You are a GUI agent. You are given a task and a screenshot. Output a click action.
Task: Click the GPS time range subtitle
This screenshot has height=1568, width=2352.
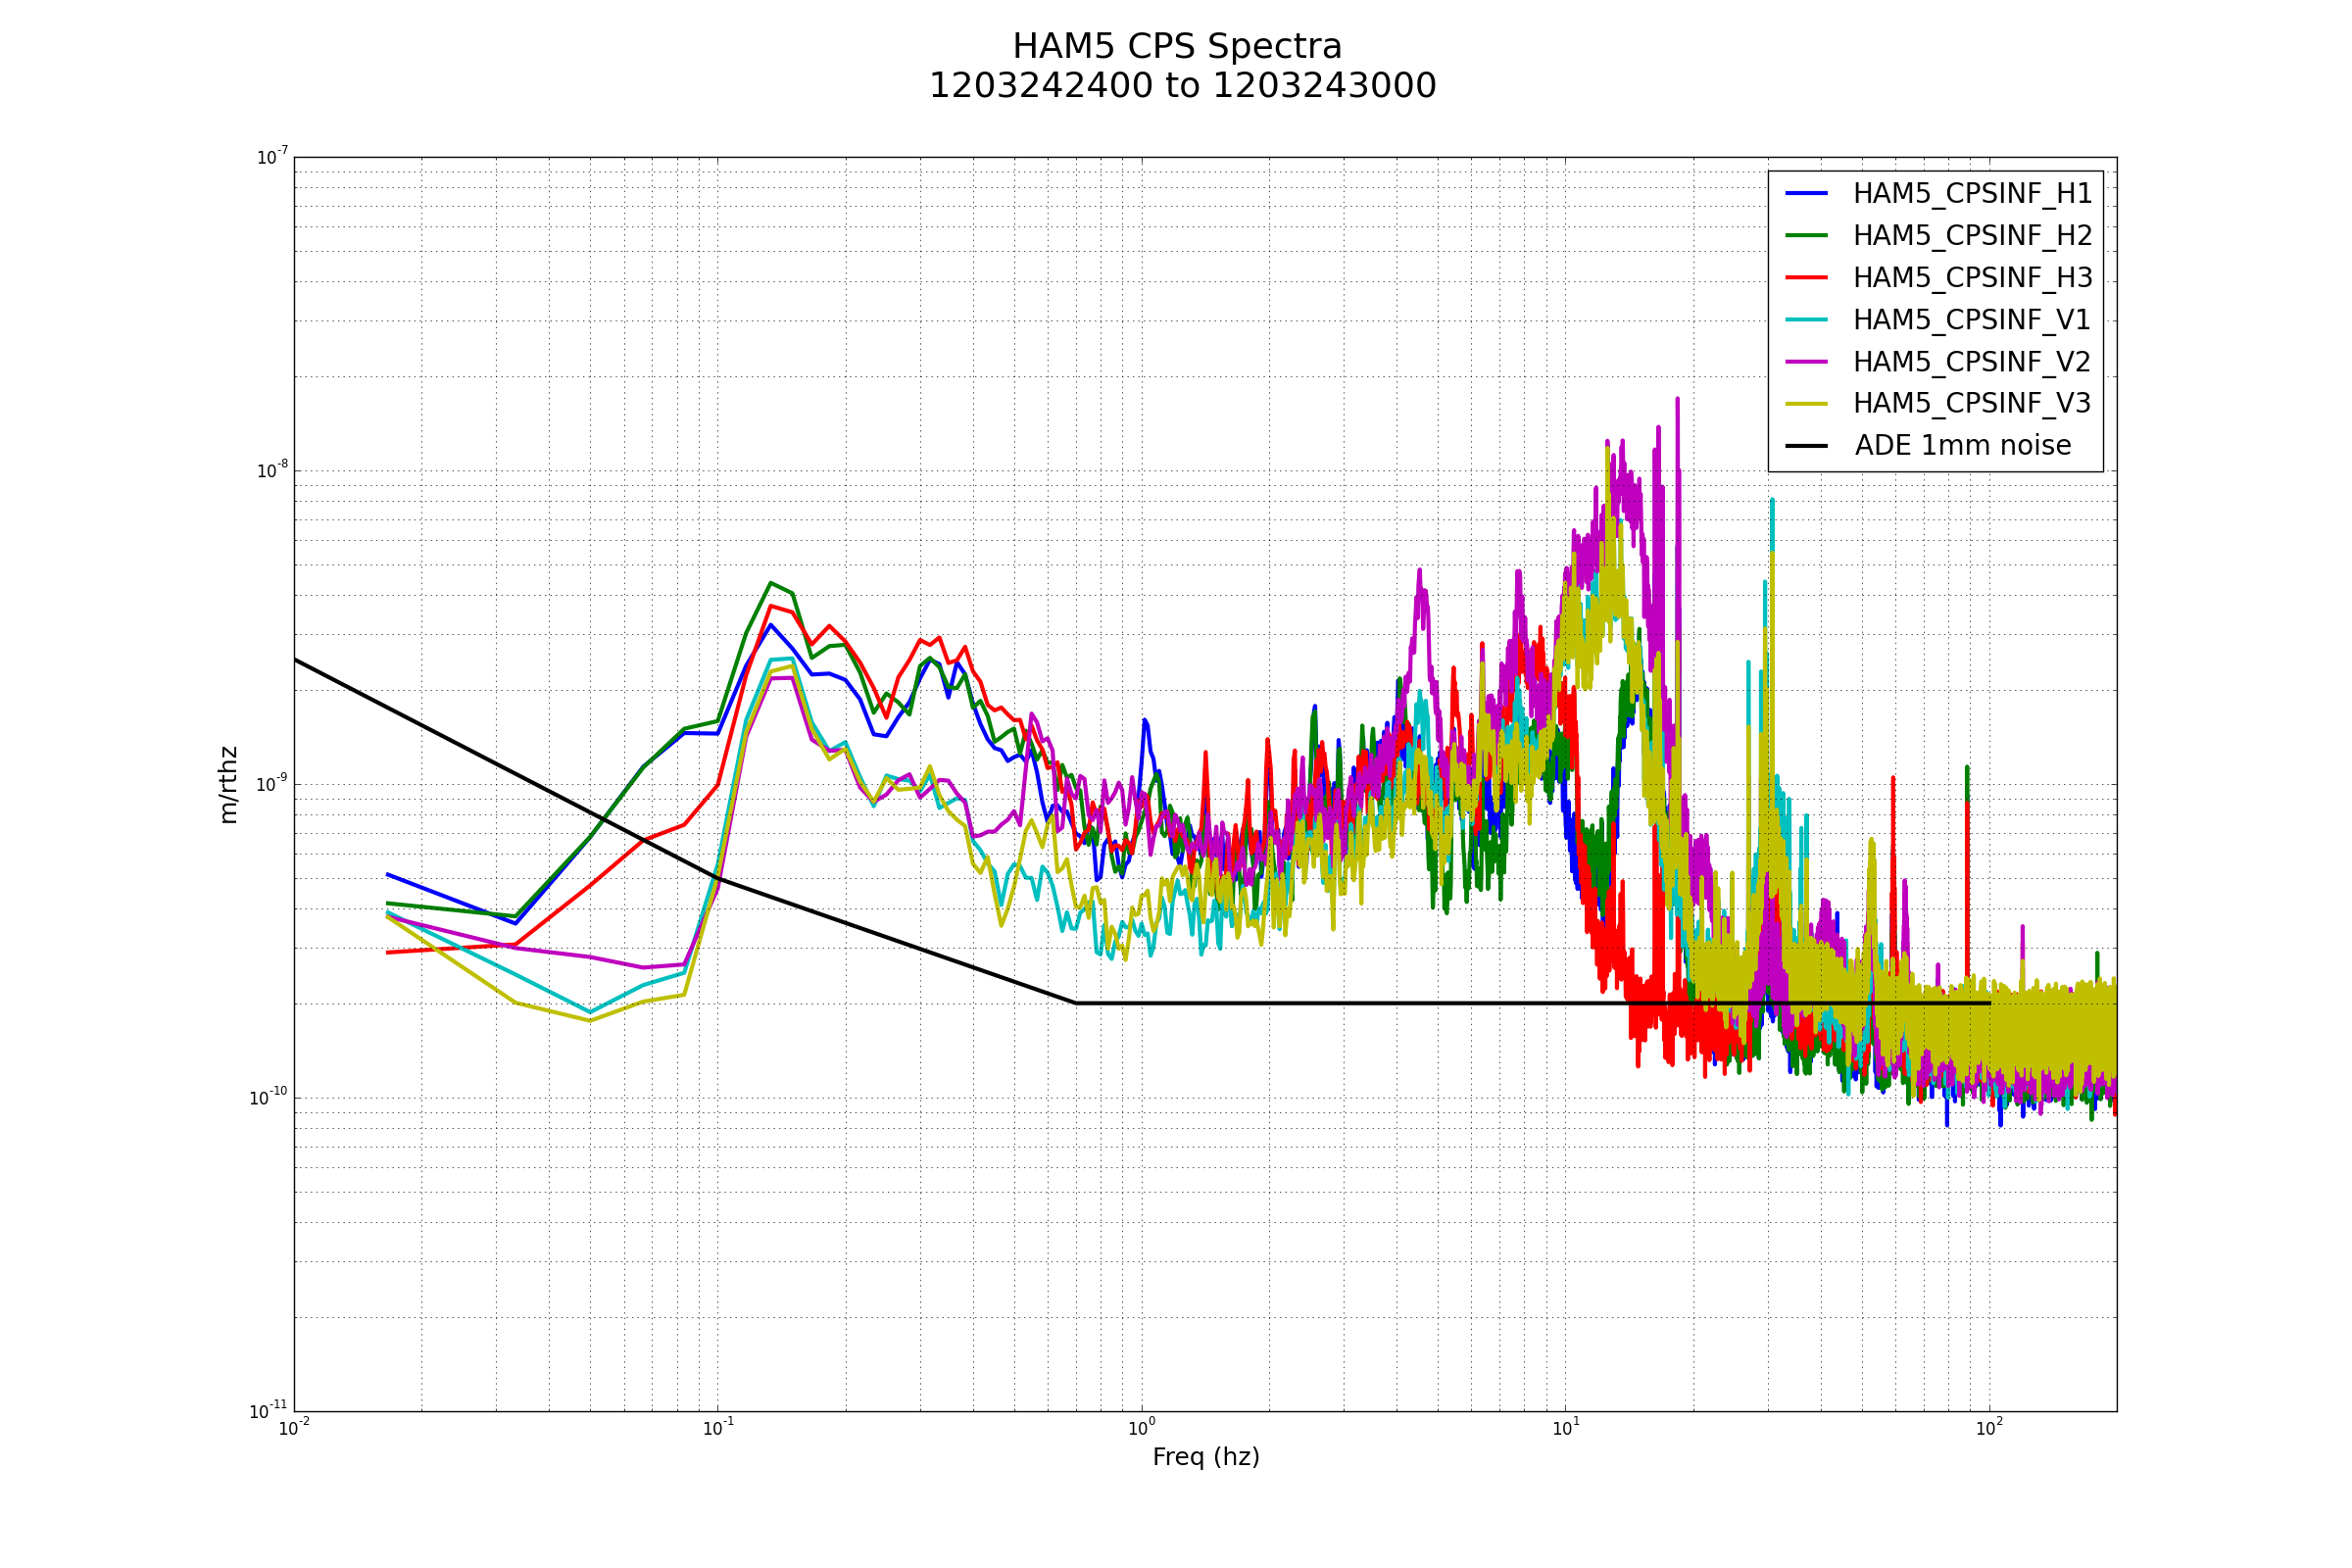click(1182, 87)
